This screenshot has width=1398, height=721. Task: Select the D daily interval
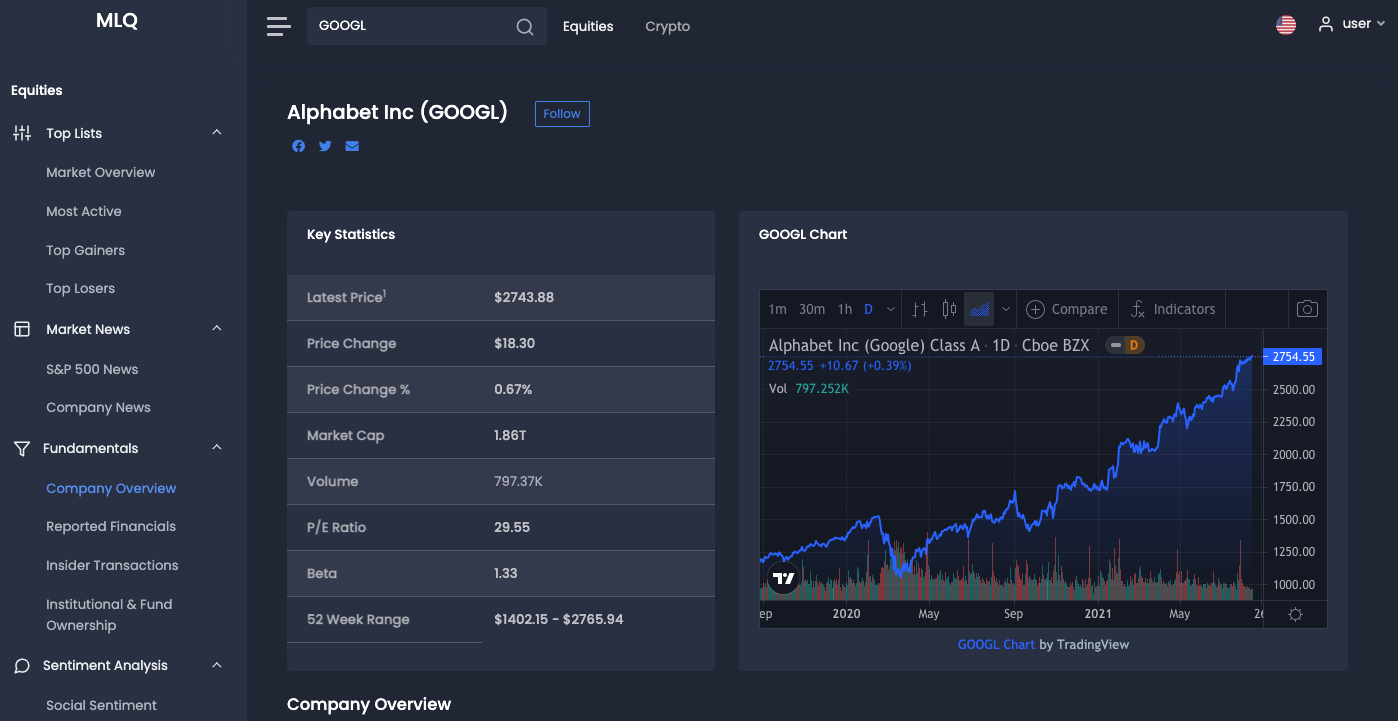tap(868, 309)
